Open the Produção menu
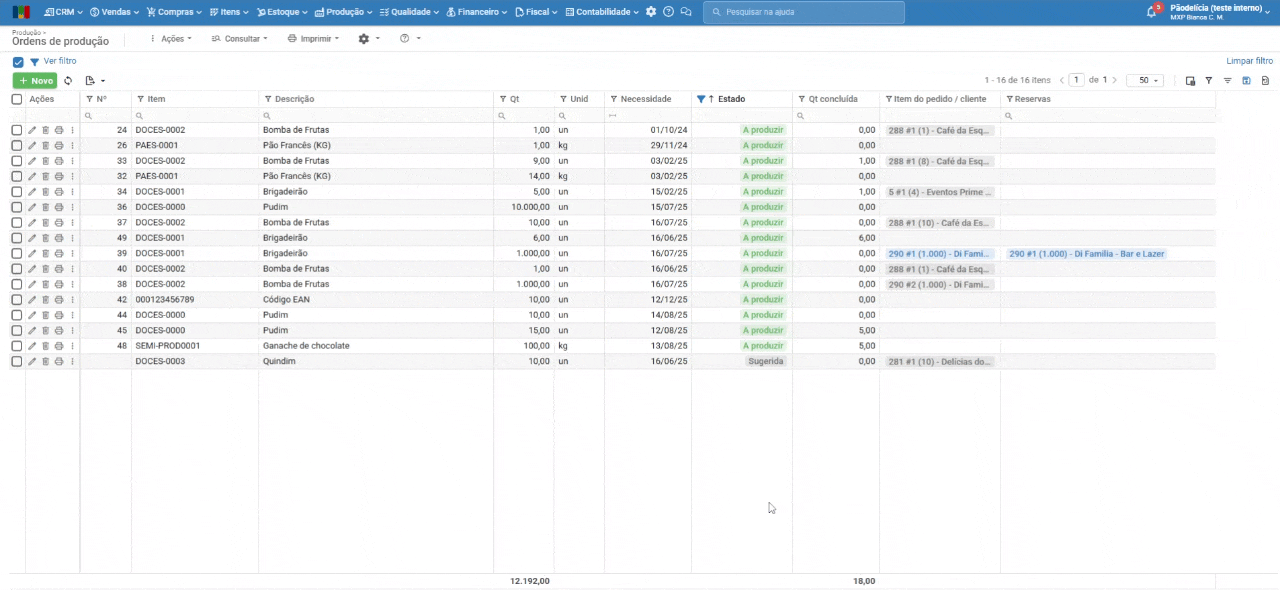The width and height of the screenshot is (1280, 590). [343, 12]
